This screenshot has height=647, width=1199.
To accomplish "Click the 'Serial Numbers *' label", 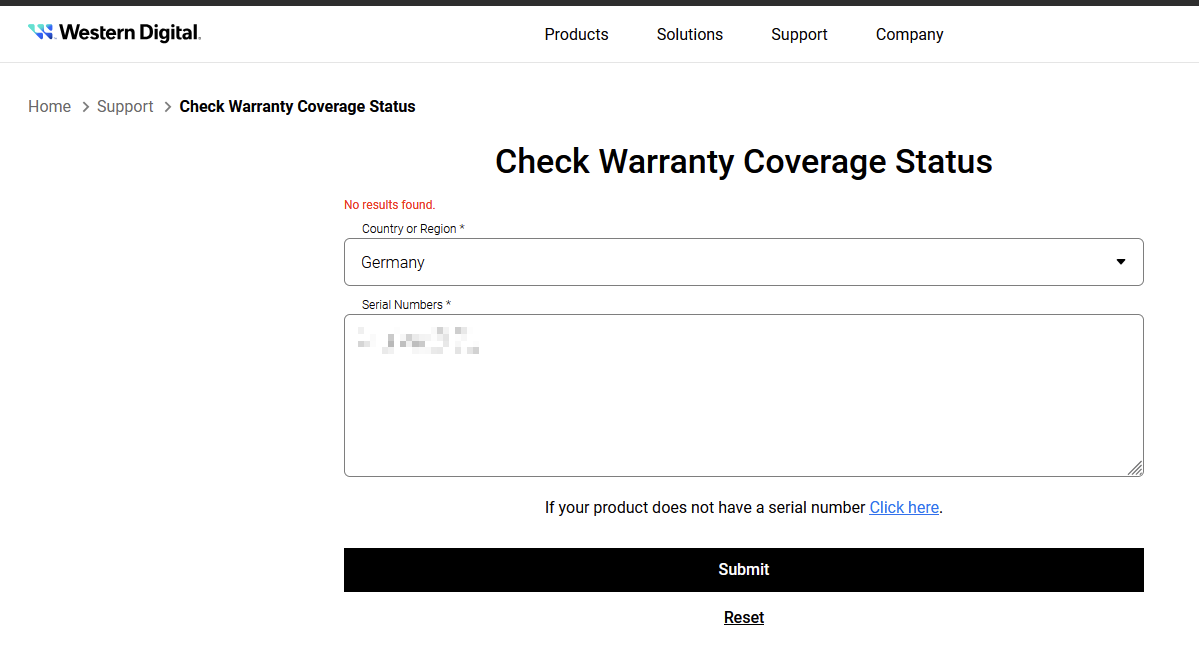I will coord(406,304).
